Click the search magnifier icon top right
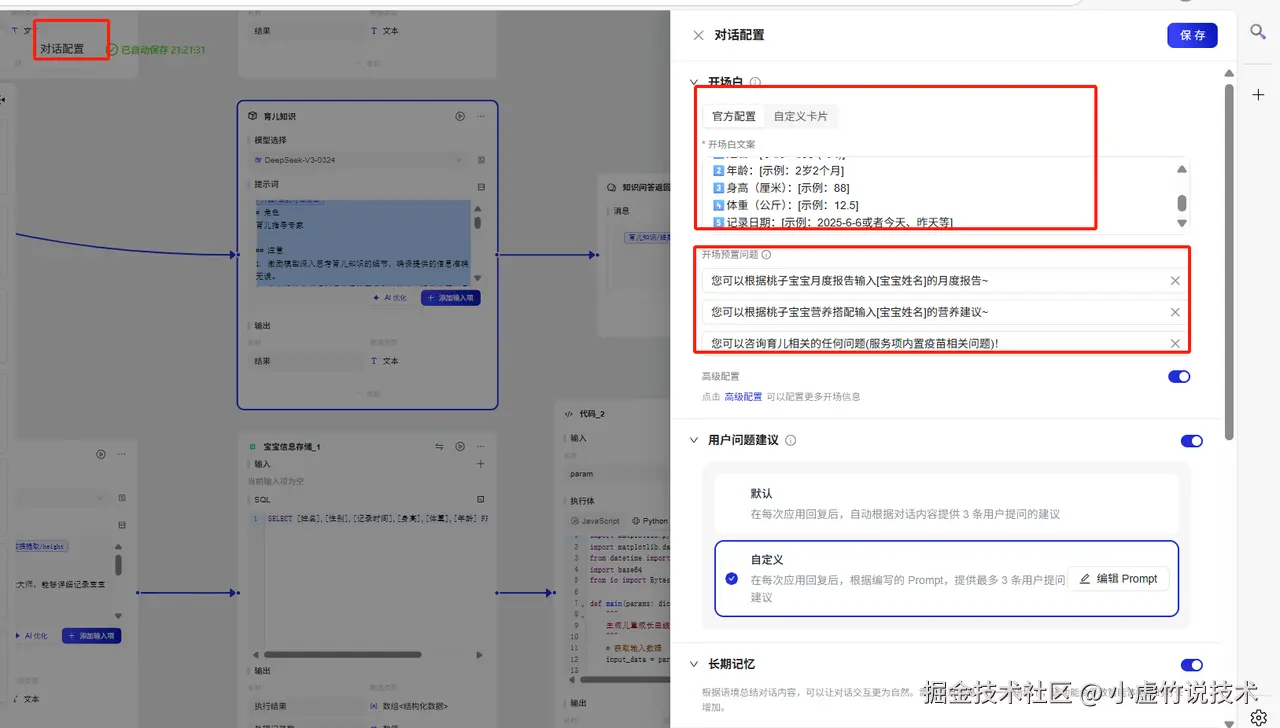The width and height of the screenshot is (1280, 728). pos(1257,31)
